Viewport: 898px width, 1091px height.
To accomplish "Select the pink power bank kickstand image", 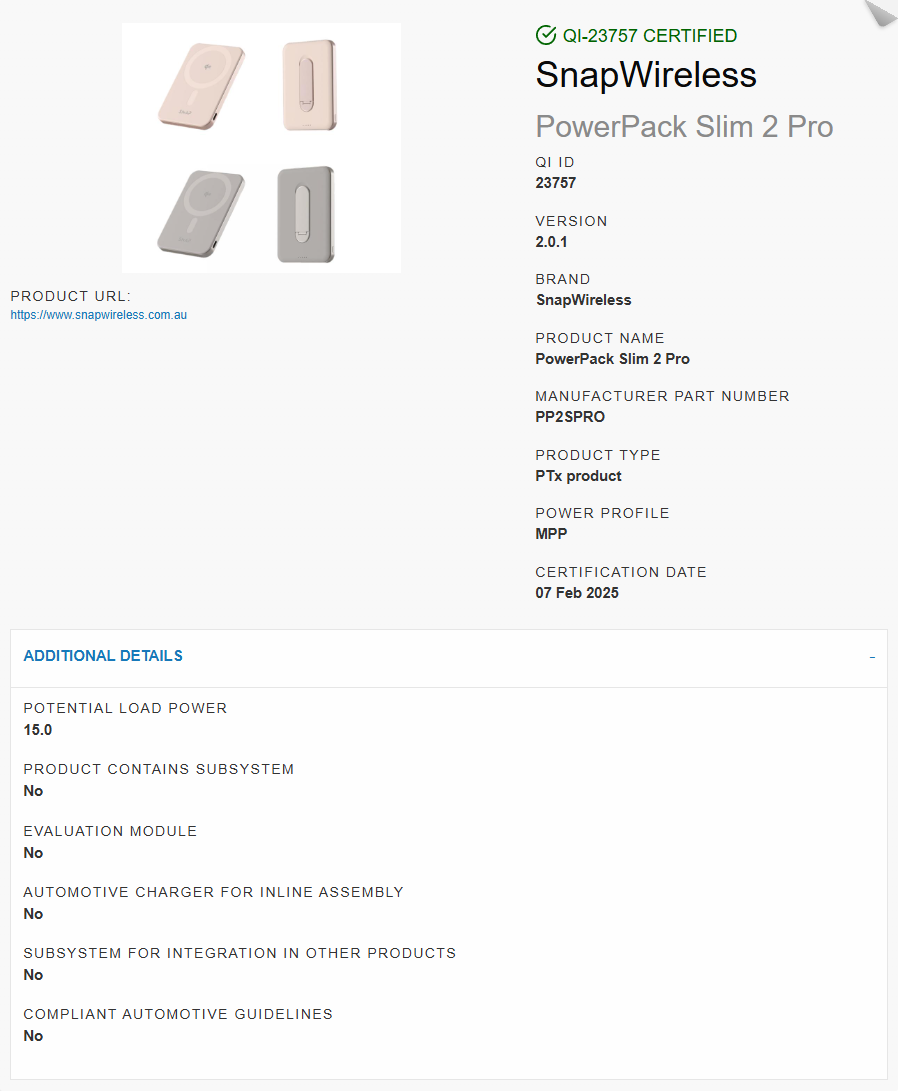I will (310, 85).
